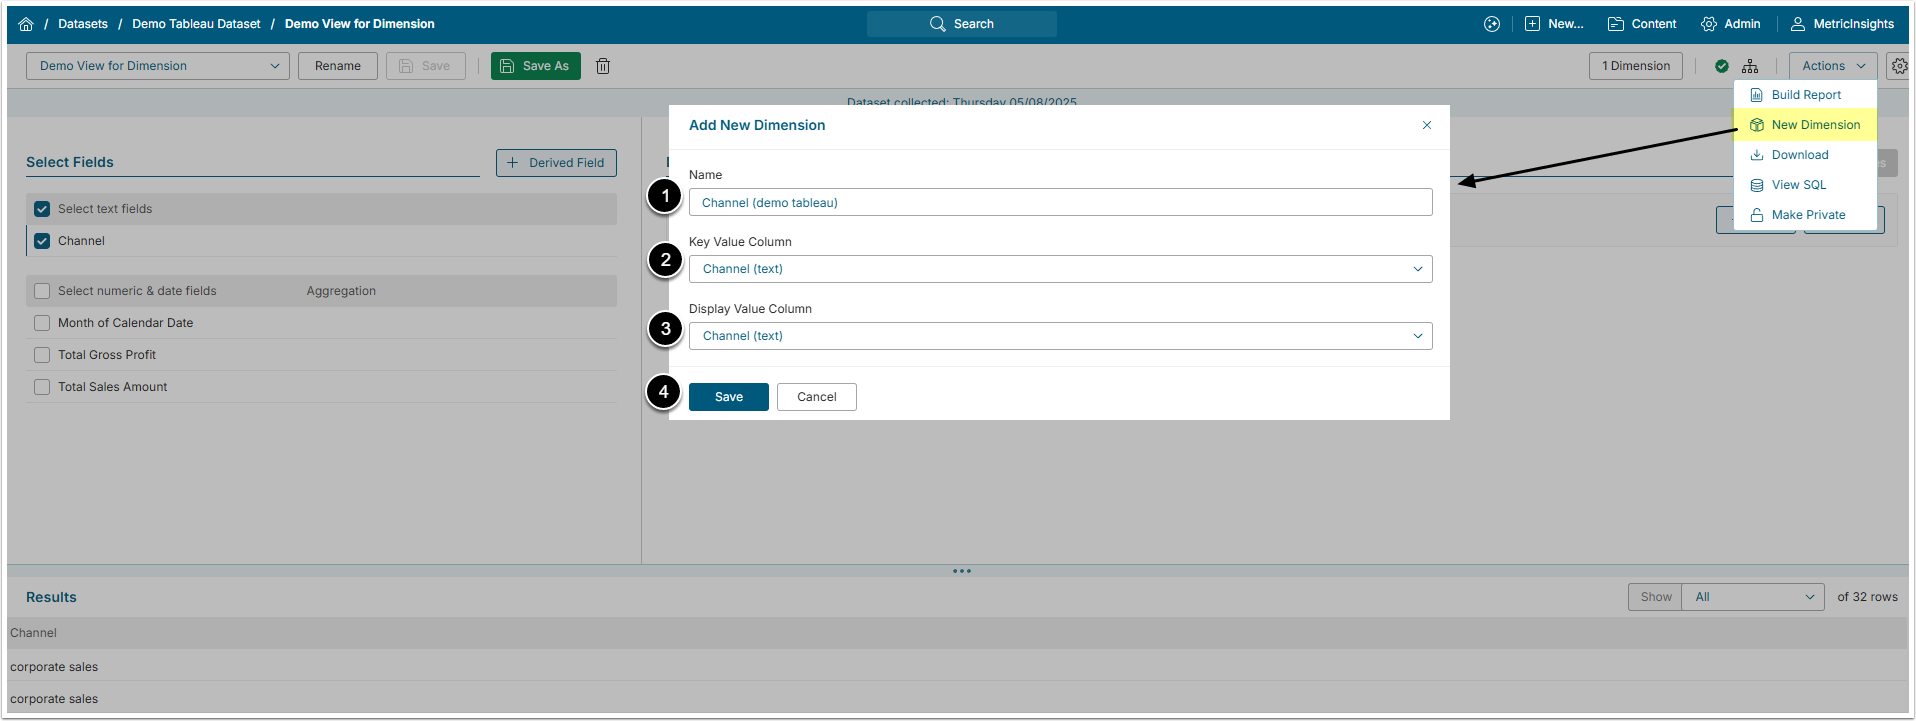The width and height of the screenshot is (1916, 721).
Task: Click the disabled Save toolbar button
Action: [x=426, y=66]
